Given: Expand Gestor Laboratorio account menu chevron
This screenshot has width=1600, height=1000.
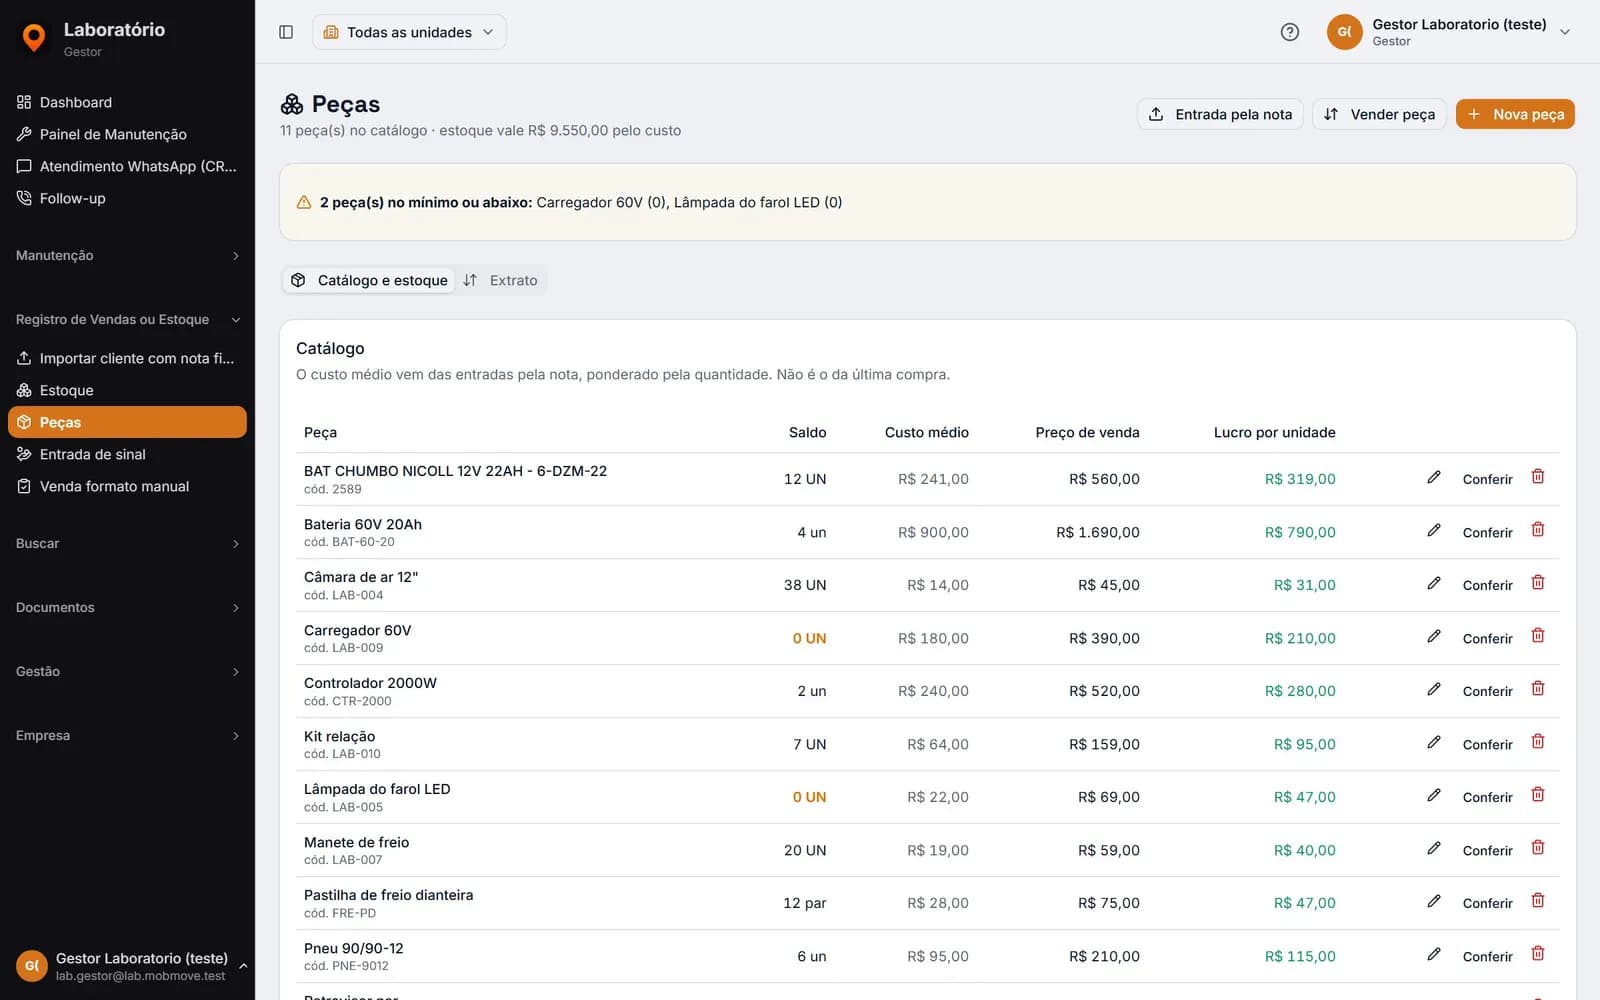Looking at the screenshot, I should tap(1565, 32).
